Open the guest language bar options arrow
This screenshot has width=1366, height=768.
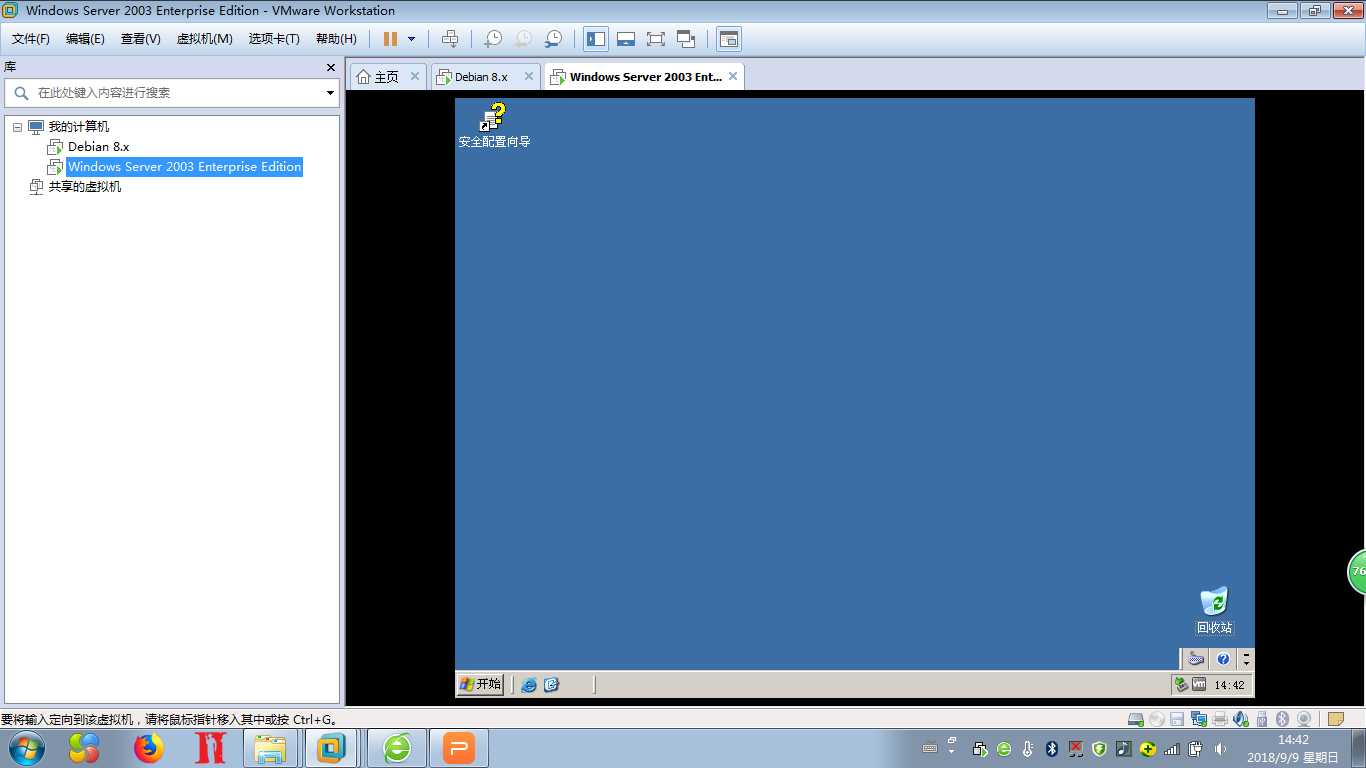click(1246, 659)
